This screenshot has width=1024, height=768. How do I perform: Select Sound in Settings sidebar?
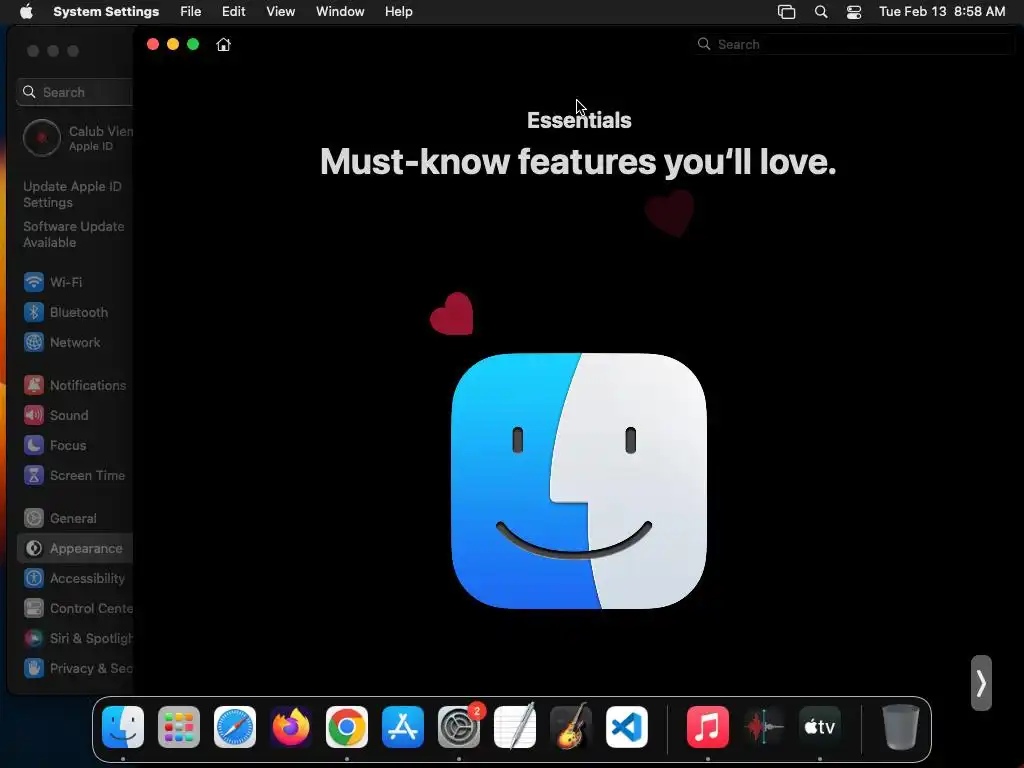click(x=75, y=415)
